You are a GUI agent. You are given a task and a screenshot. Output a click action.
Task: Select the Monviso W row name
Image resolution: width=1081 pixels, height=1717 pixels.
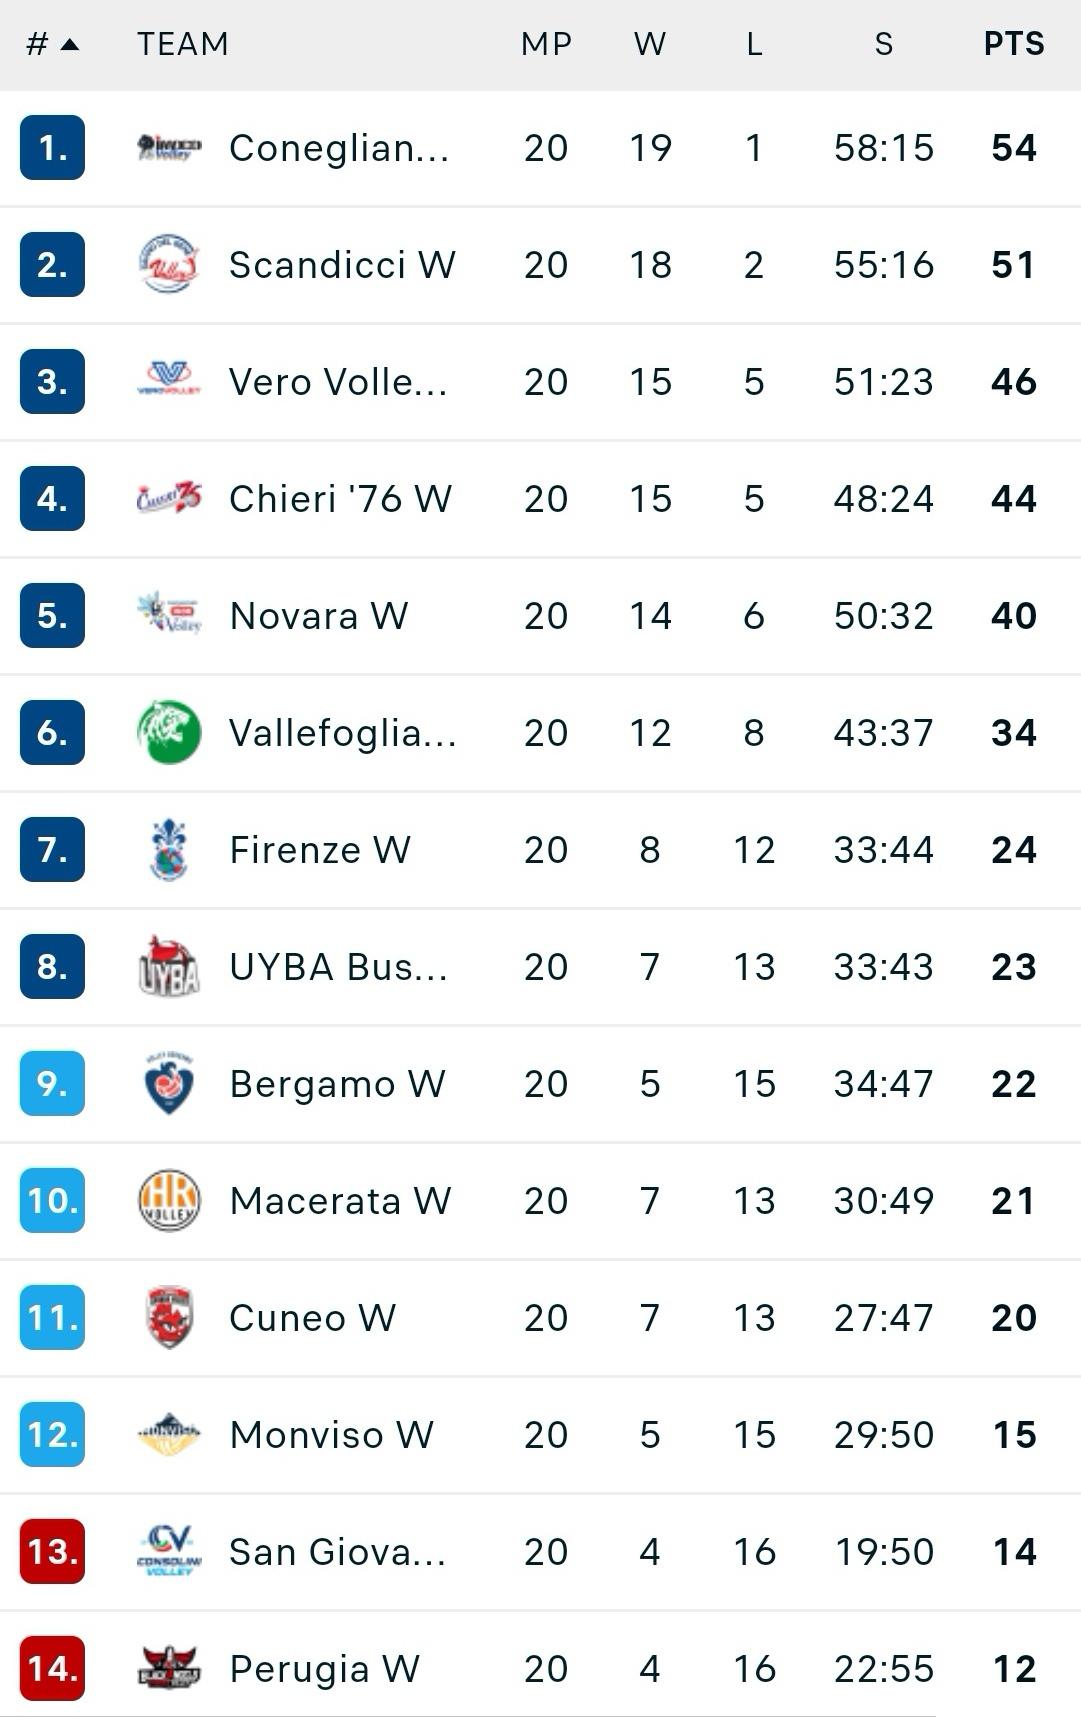[x=331, y=1434]
